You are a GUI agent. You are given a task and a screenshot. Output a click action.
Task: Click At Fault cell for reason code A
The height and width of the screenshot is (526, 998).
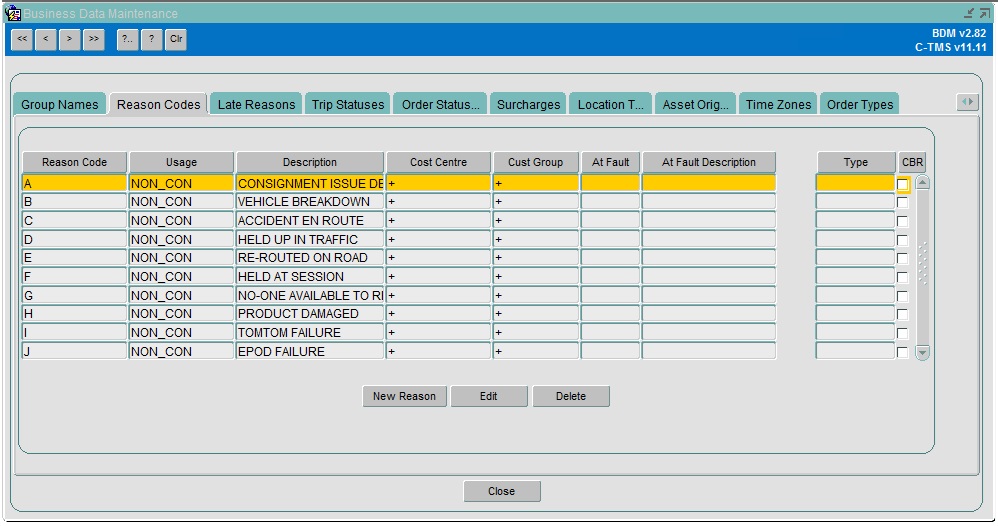(x=610, y=183)
